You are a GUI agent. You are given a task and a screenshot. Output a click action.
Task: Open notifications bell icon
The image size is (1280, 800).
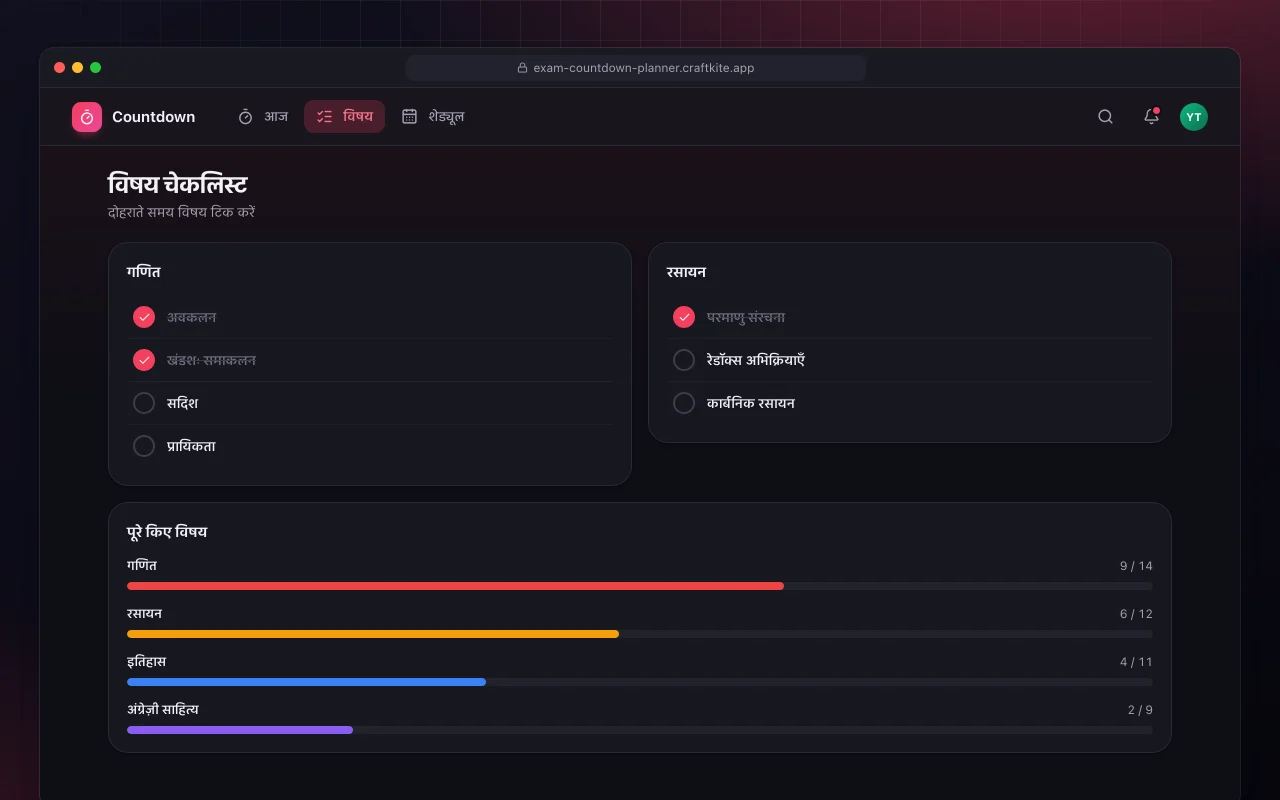tap(1151, 117)
